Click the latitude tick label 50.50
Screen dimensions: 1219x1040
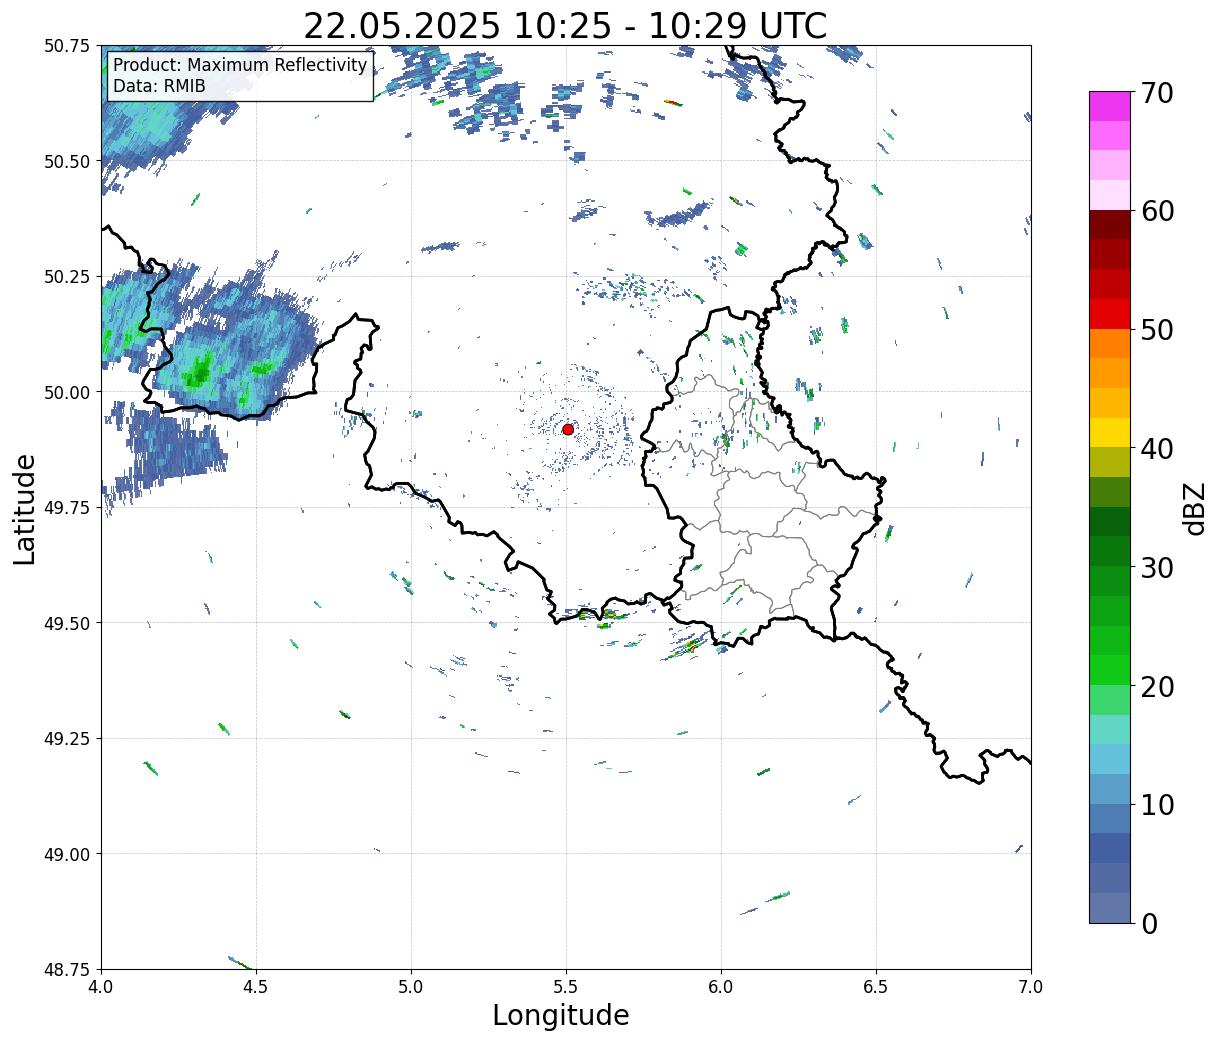67,161
